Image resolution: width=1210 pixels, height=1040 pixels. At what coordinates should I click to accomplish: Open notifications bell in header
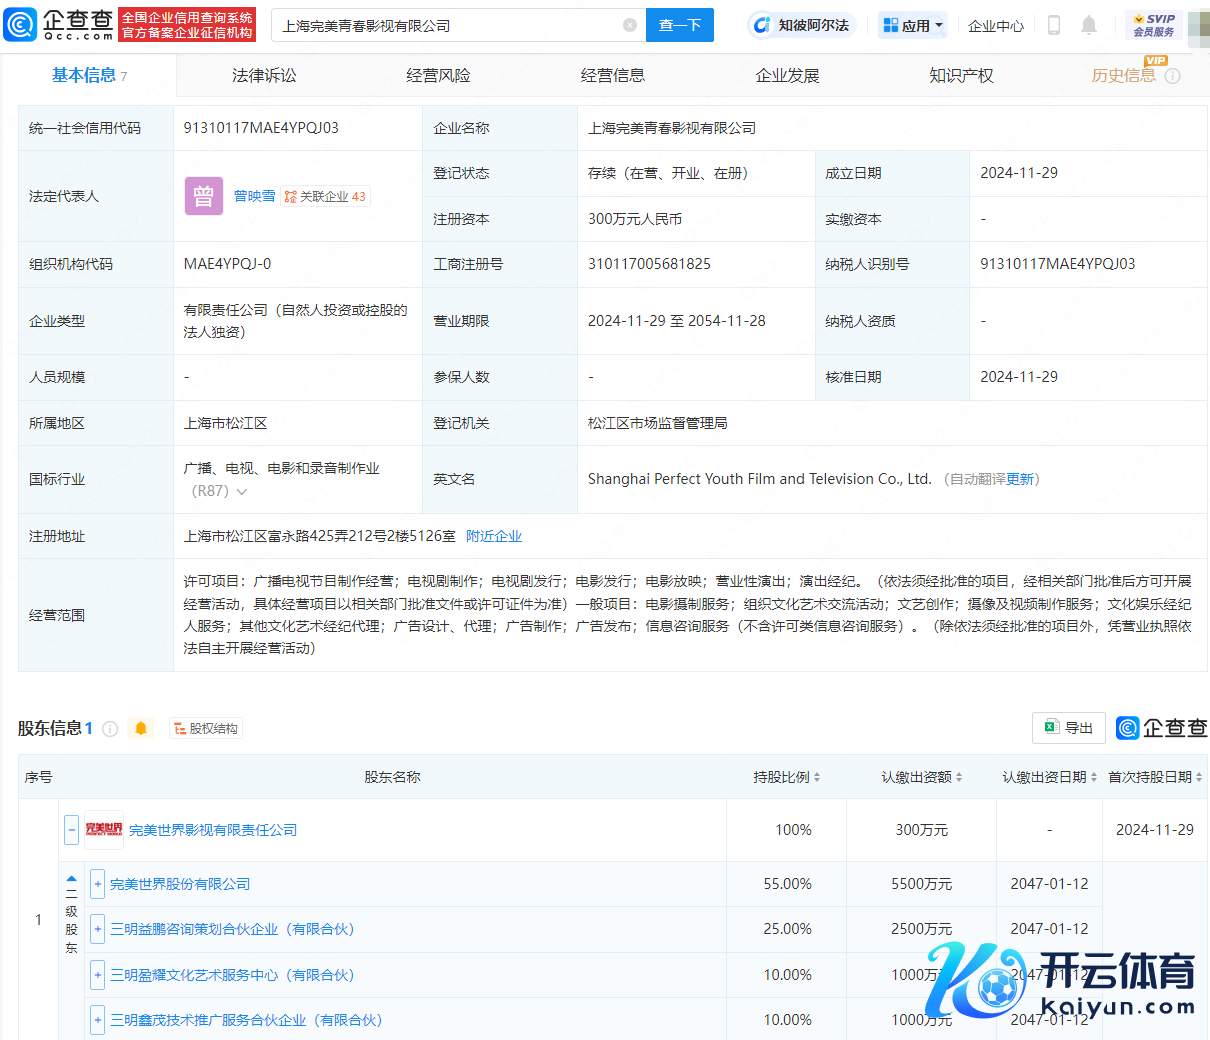(x=1089, y=25)
